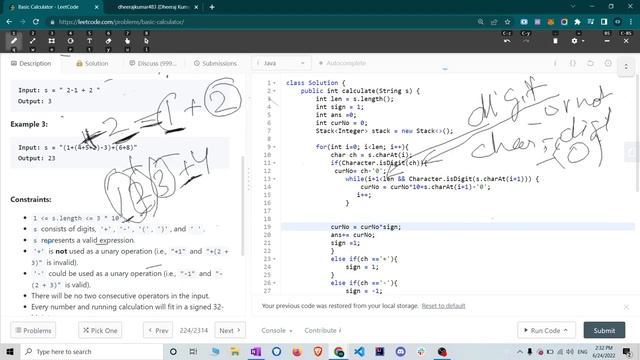The width and height of the screenshot is (640, 360).
Task: Close the annotation toolbar
Action: click(626, 41)
